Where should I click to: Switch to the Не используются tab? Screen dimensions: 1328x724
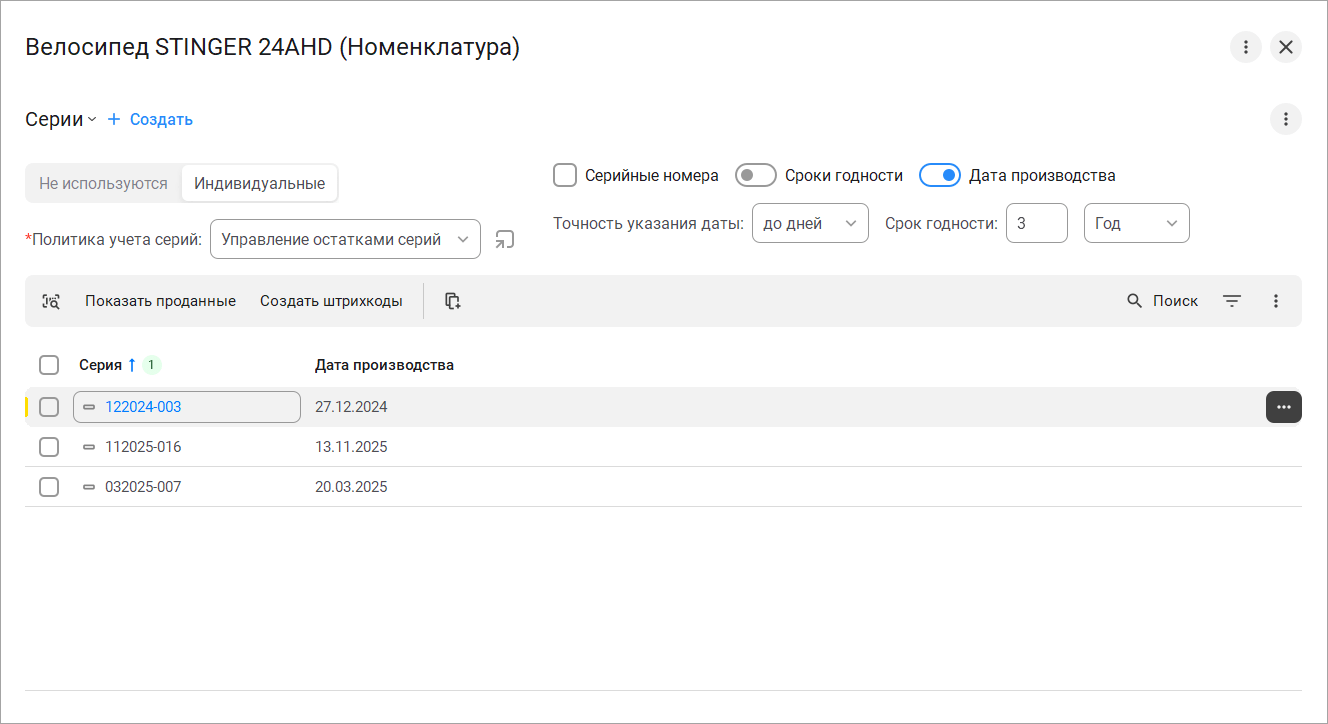[x=103, y=184]
